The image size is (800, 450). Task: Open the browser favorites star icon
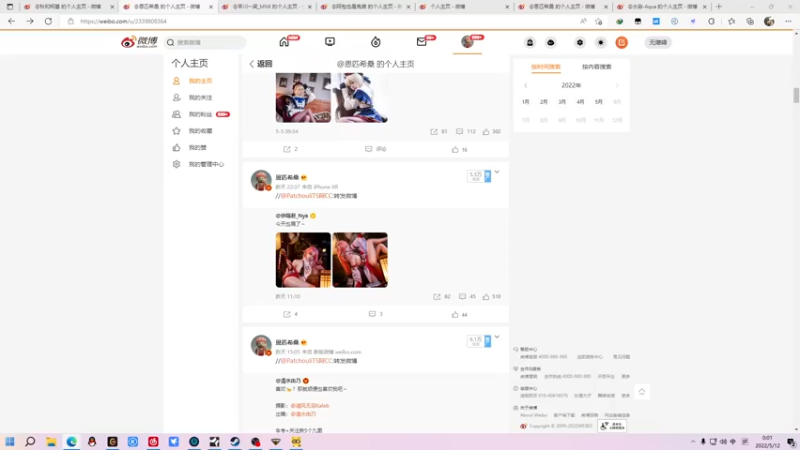(732, 21)
